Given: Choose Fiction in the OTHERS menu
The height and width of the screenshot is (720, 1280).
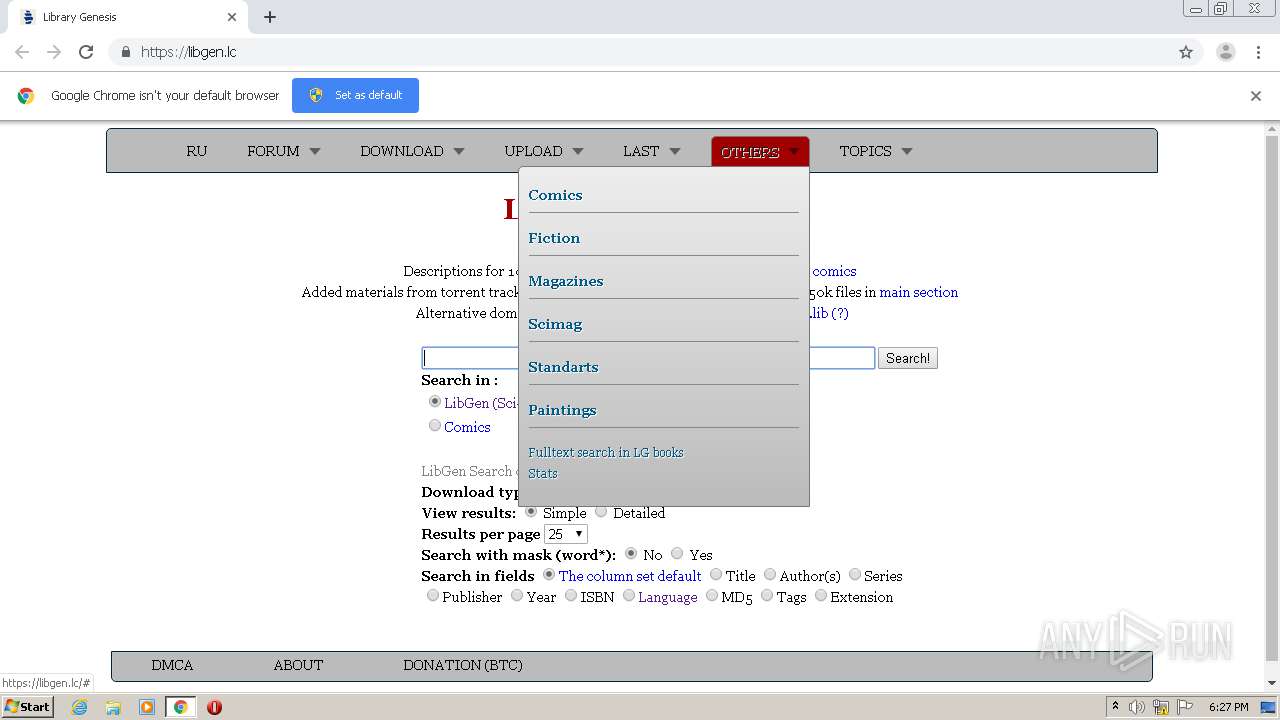Looking at the screenshot, I should (x=554, y=238).
